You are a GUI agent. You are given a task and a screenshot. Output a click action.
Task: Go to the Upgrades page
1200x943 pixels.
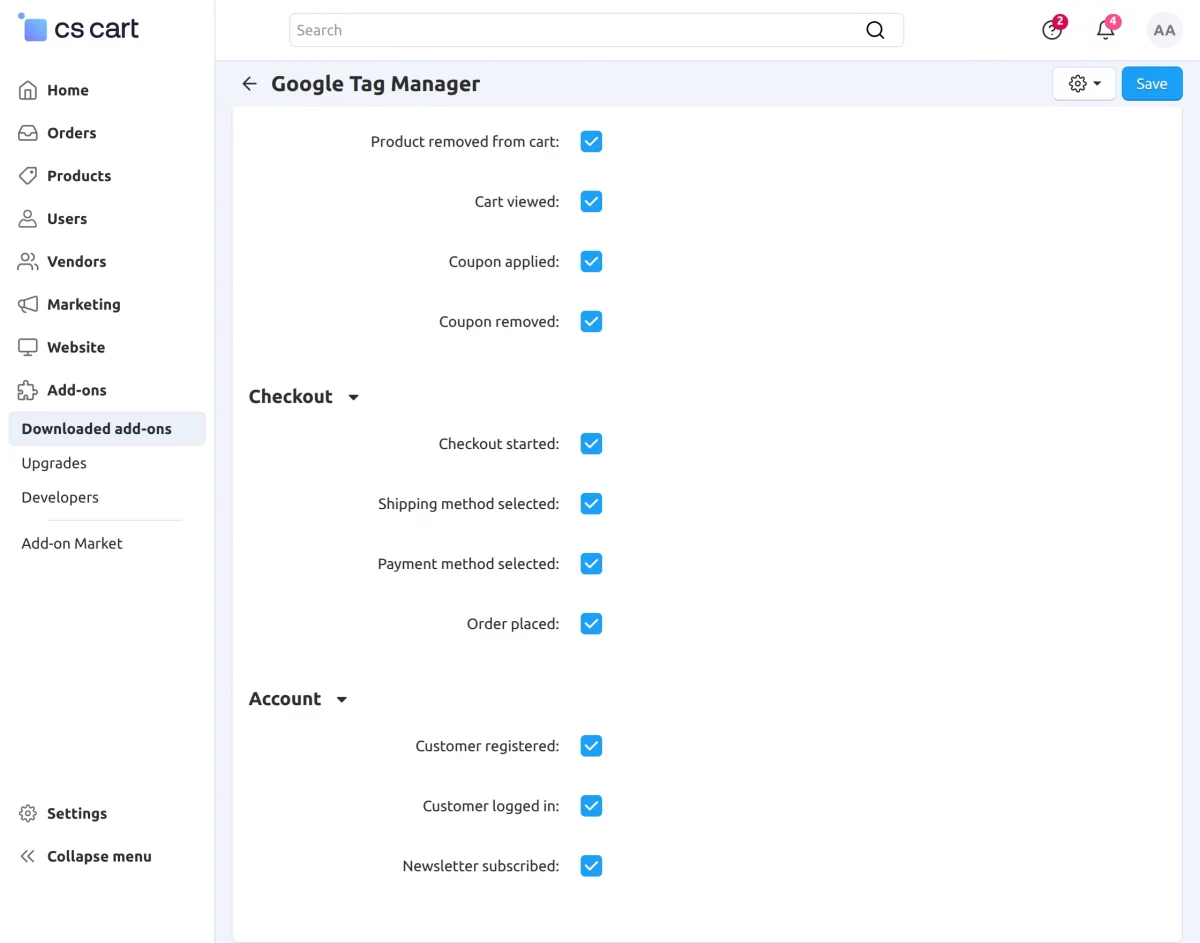[54, 463]
